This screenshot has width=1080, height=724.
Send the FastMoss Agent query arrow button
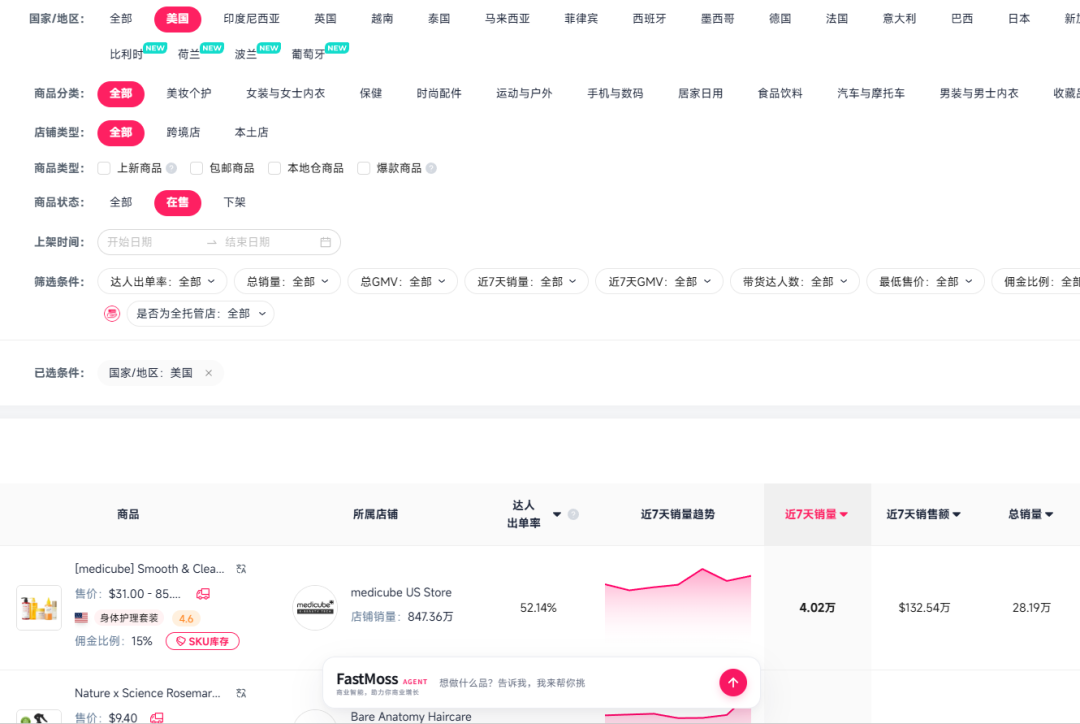(x=733, y=683)
